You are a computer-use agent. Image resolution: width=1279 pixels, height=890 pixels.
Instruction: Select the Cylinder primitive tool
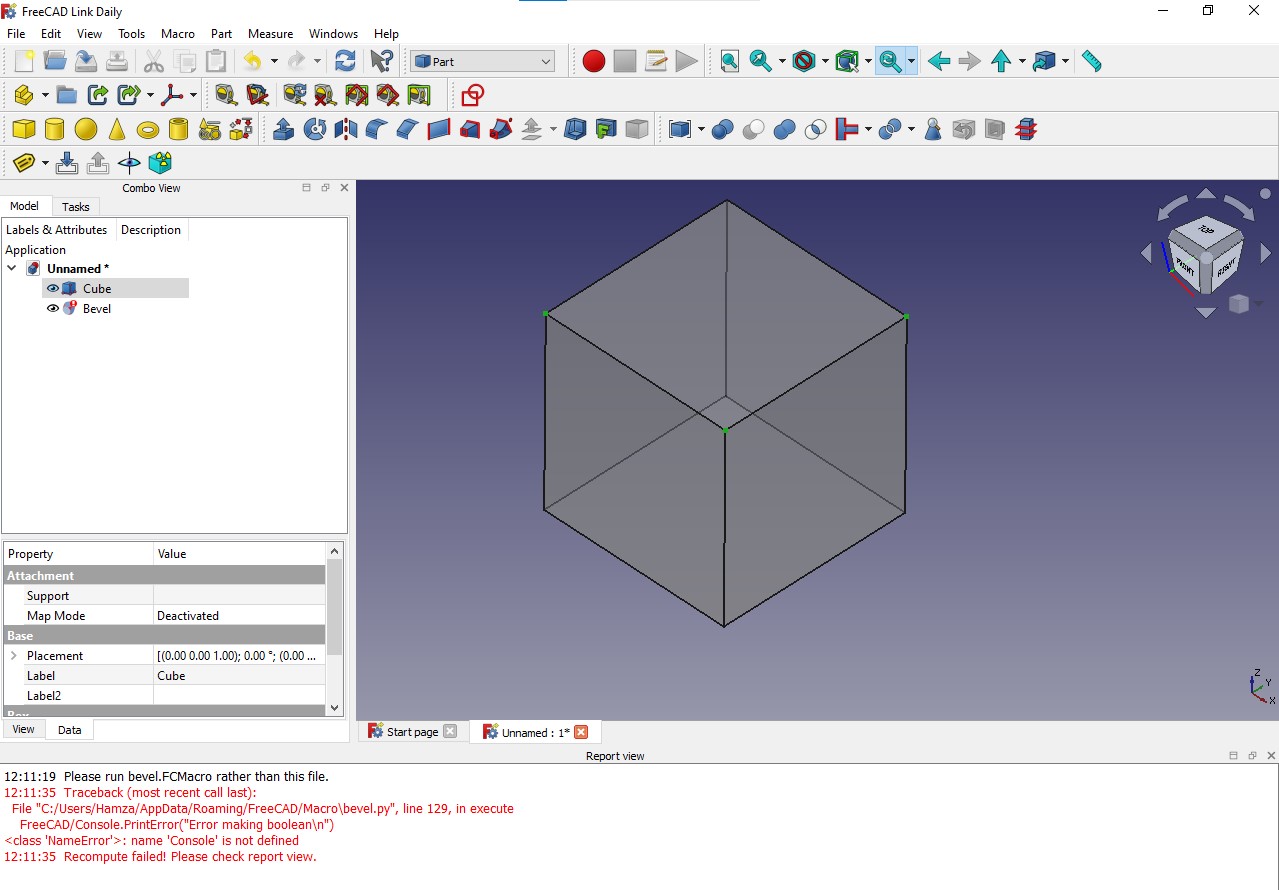click(53, 128)
